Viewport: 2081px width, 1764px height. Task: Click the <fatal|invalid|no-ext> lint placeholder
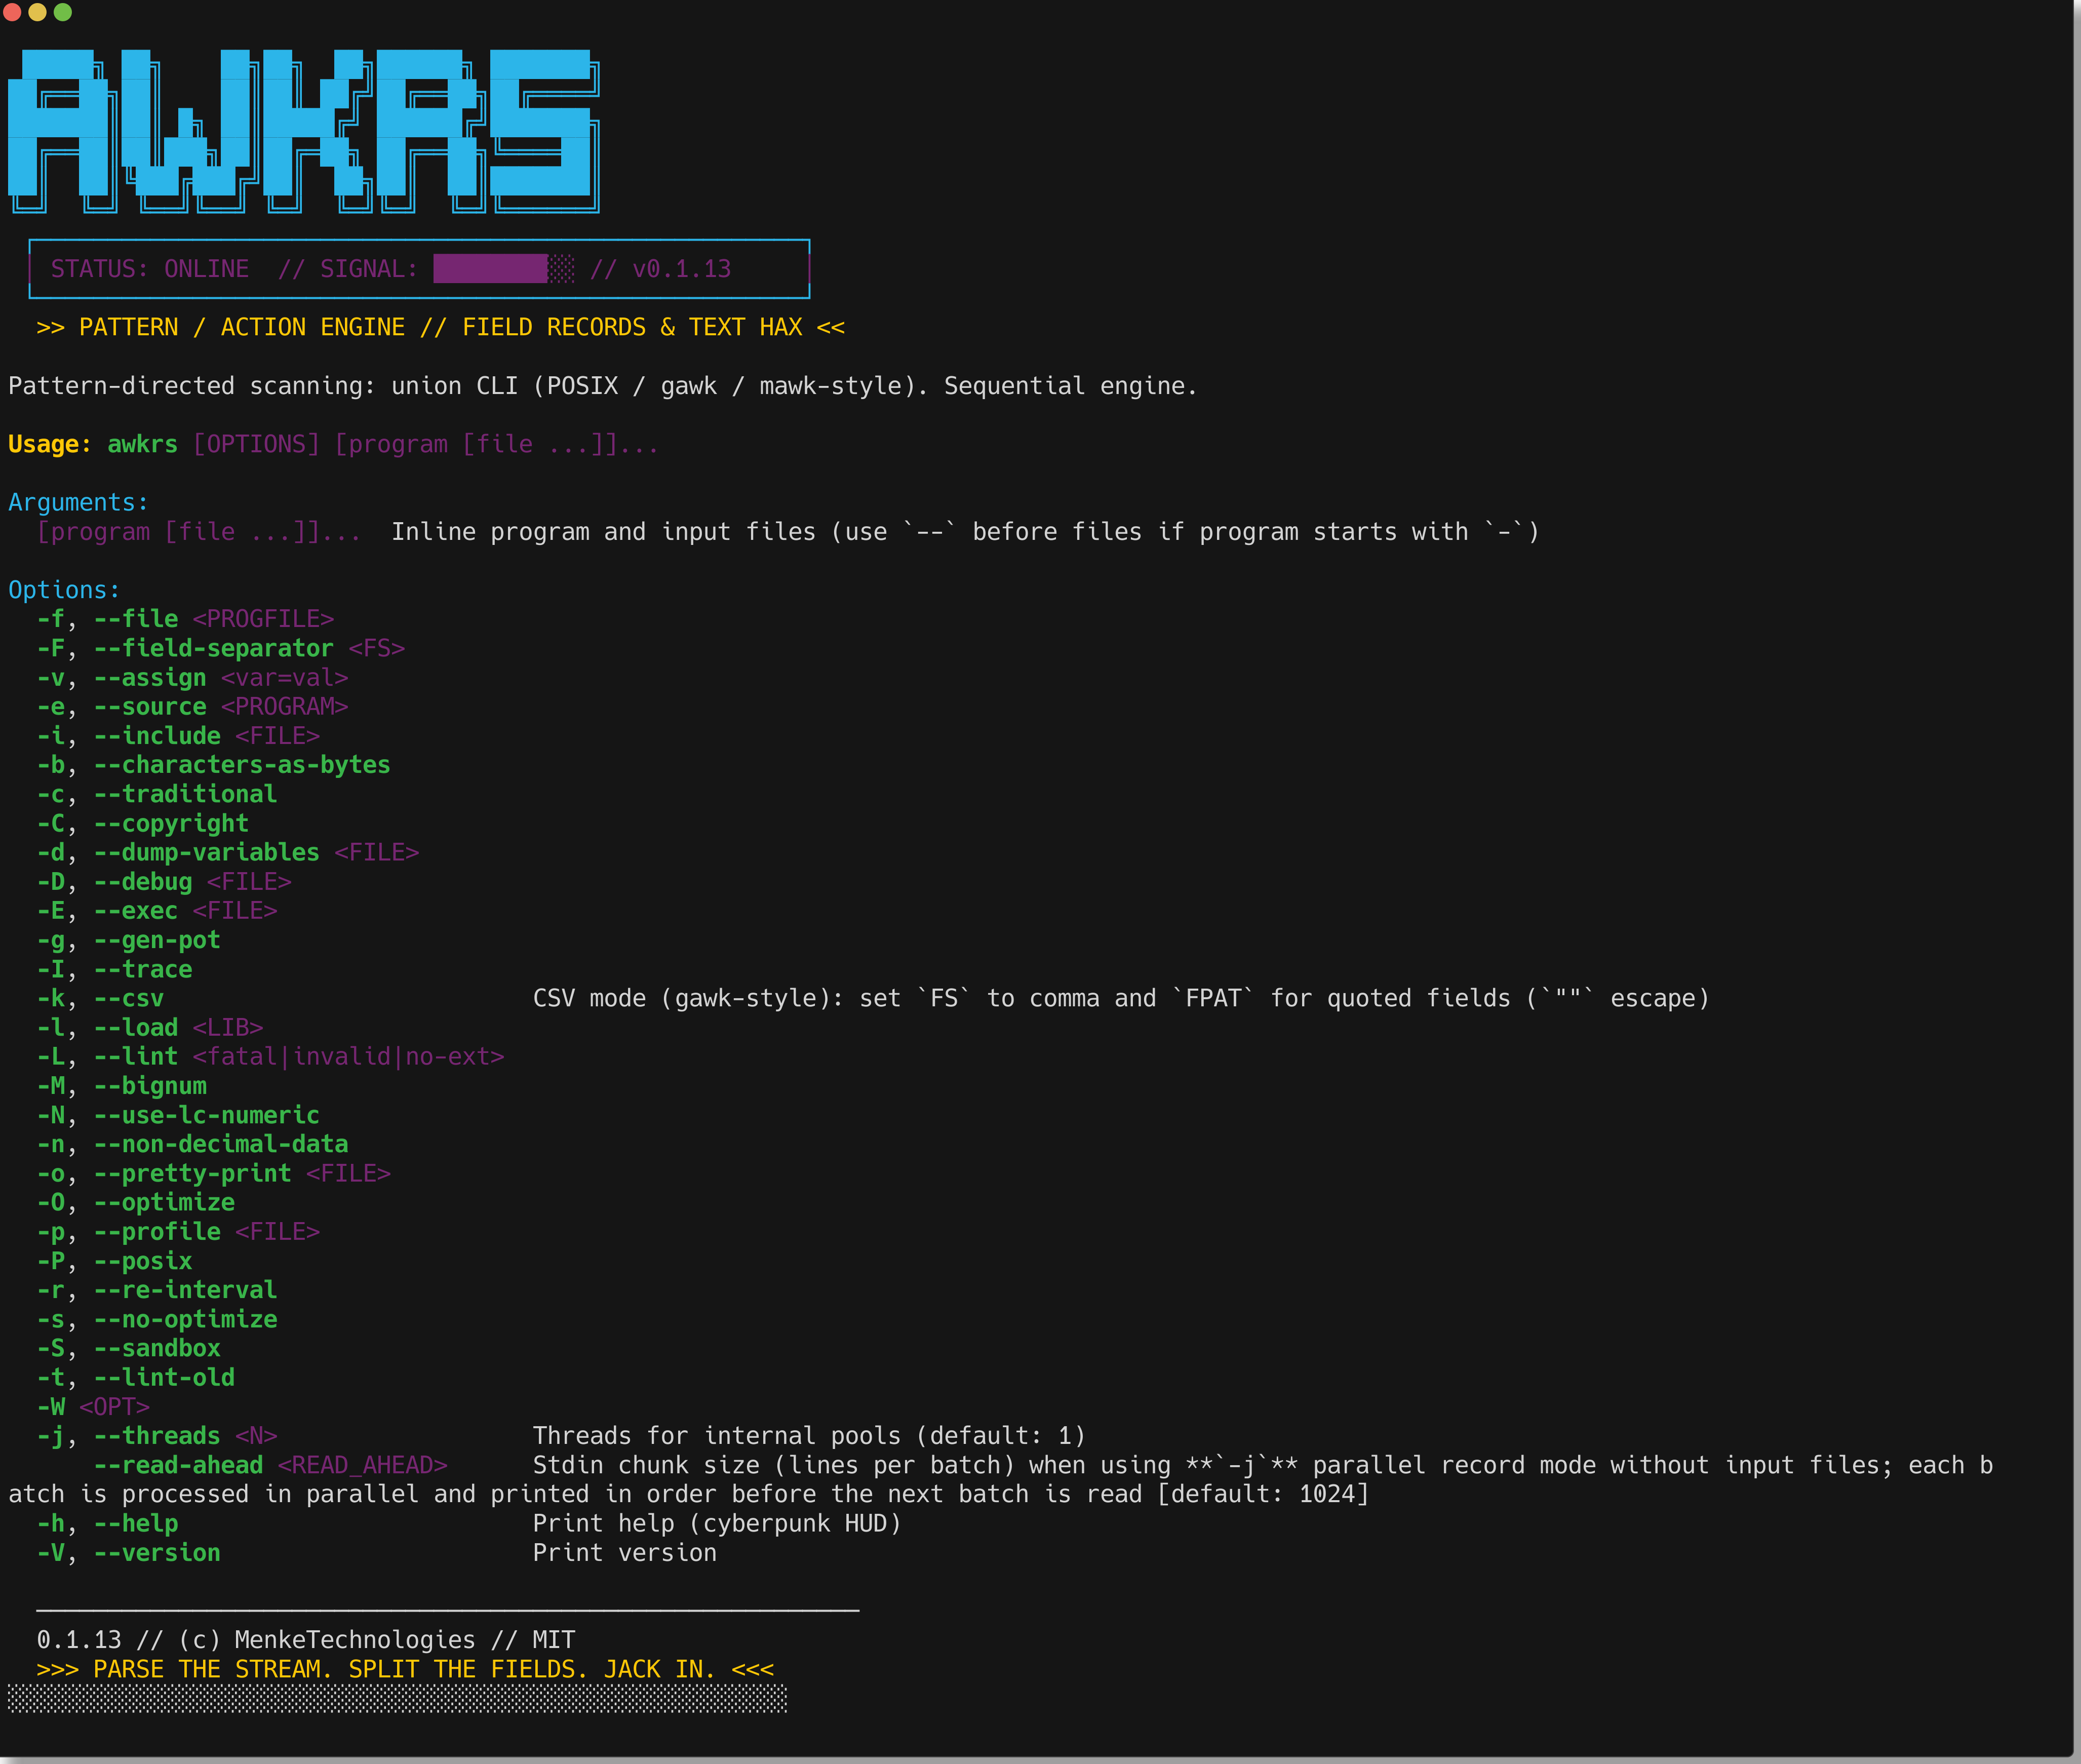pyautogui.click(x=348, y=1056)
